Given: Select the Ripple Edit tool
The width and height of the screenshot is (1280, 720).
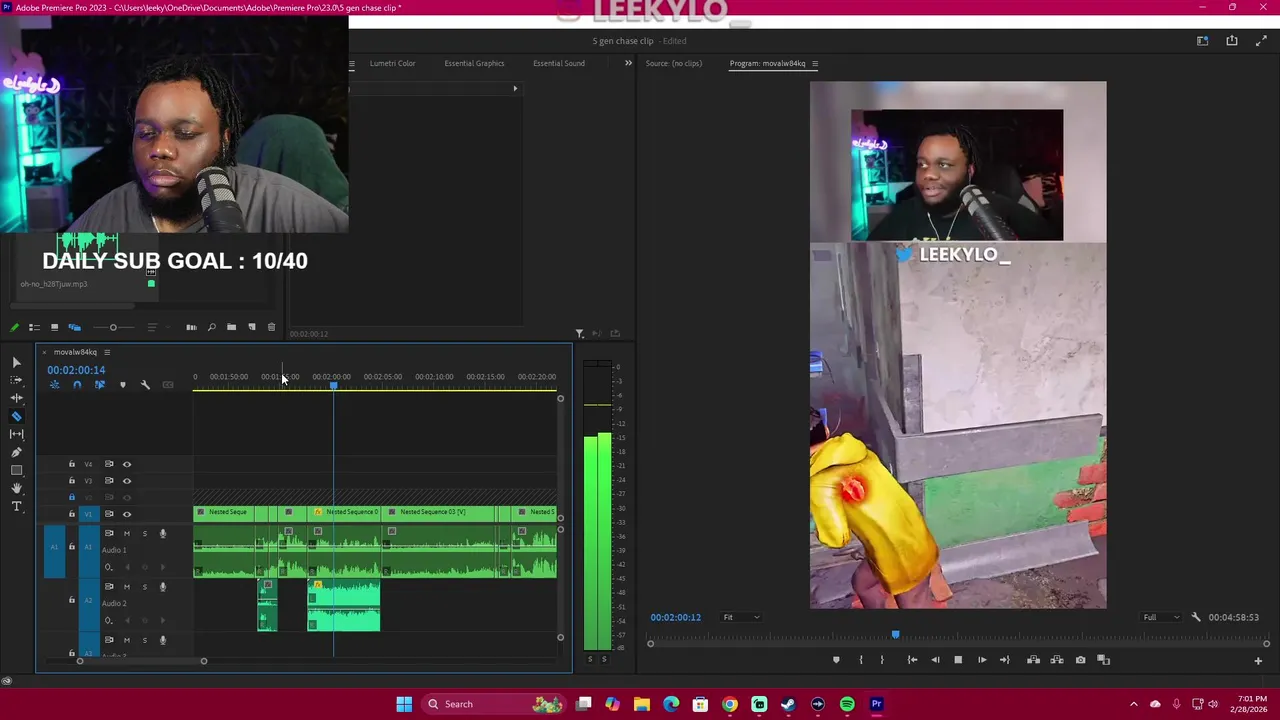Looking at the screenshot, I should [x=16, y=398].
